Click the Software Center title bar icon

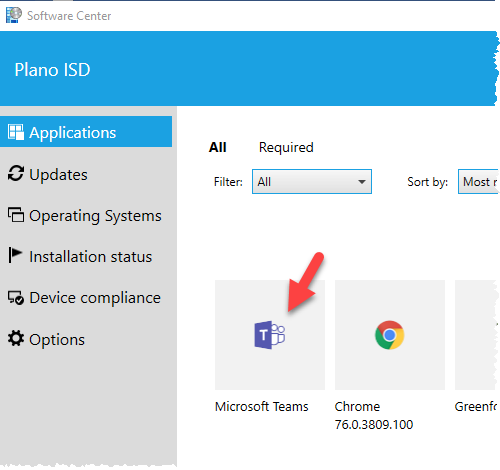click(14, 15)
